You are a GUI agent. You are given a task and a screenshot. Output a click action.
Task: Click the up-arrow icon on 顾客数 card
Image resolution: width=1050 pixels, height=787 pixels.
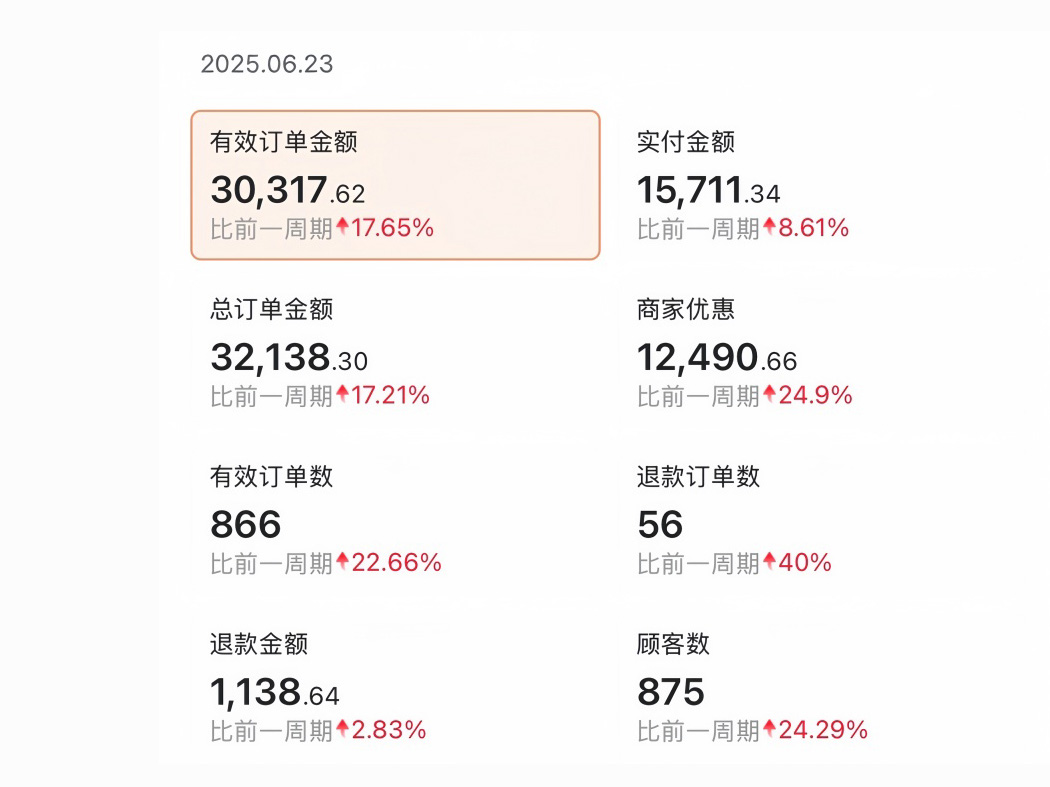pos(770,729)
